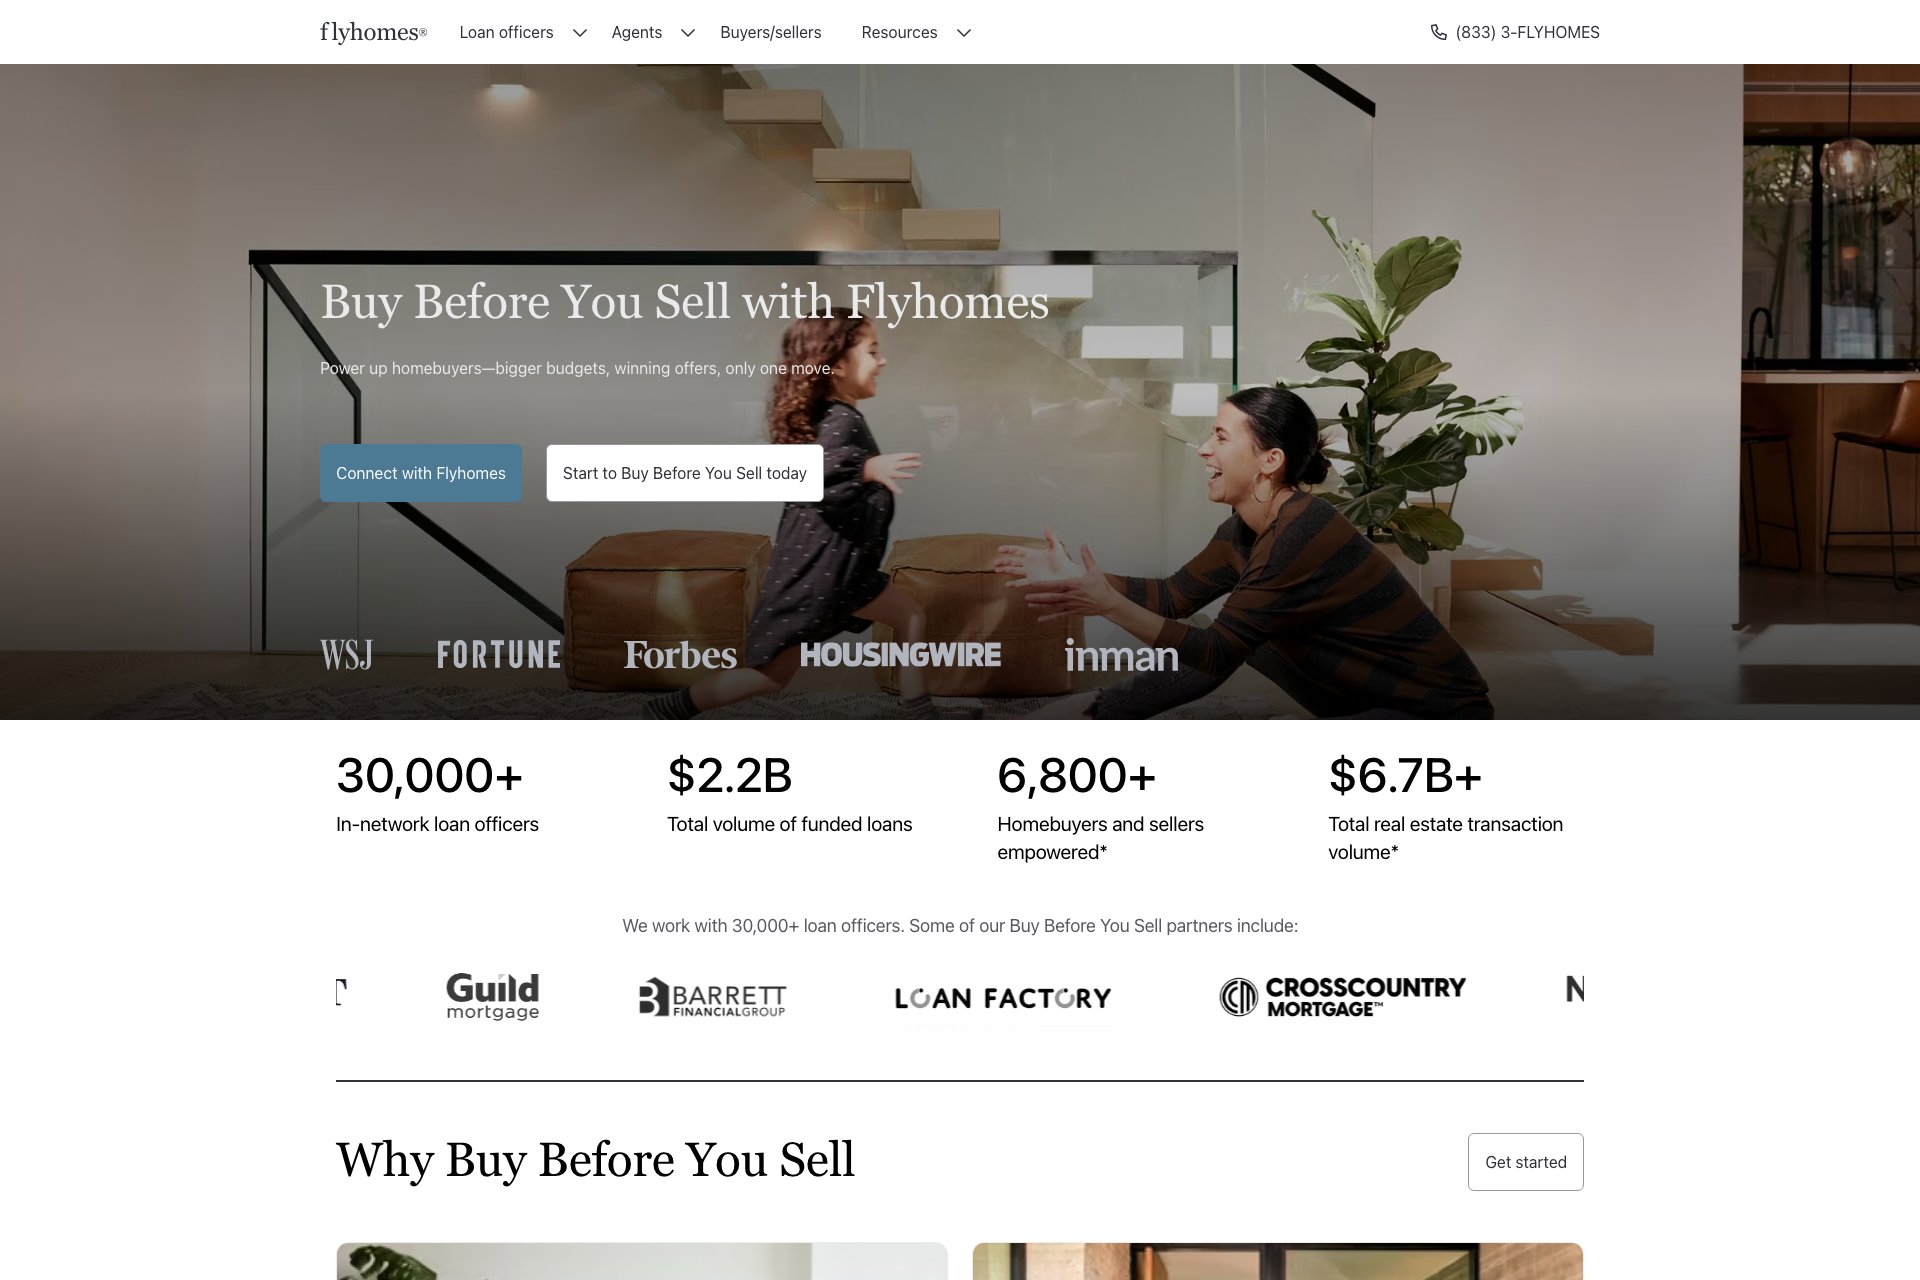Click the HousingWire press logo
This screenshot has width=1920, height=1280.
point(900,655)
